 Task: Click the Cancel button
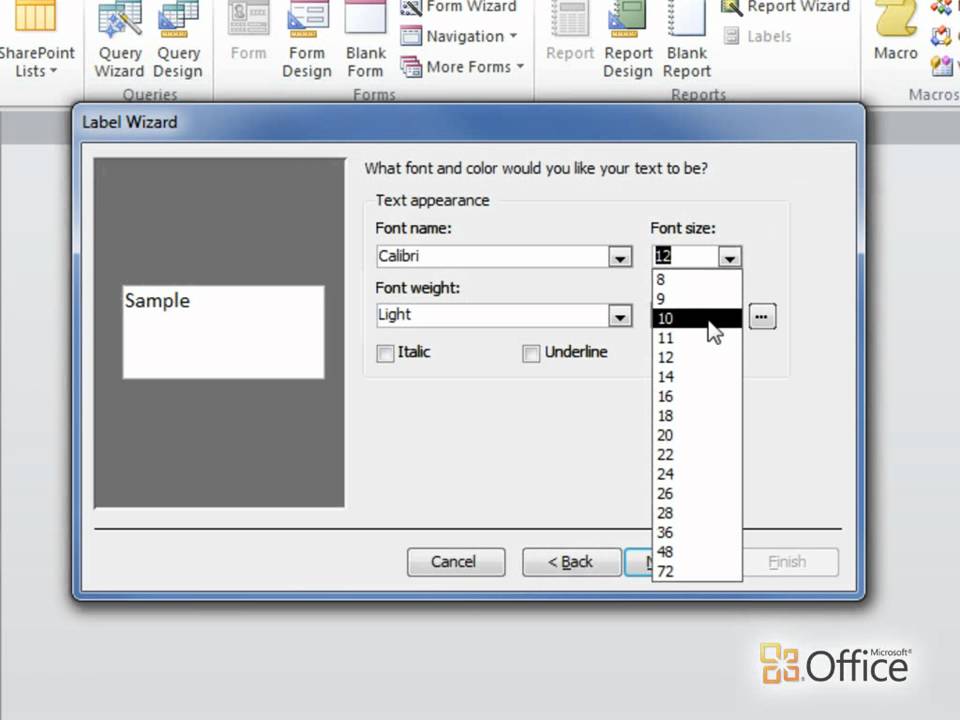456,562
